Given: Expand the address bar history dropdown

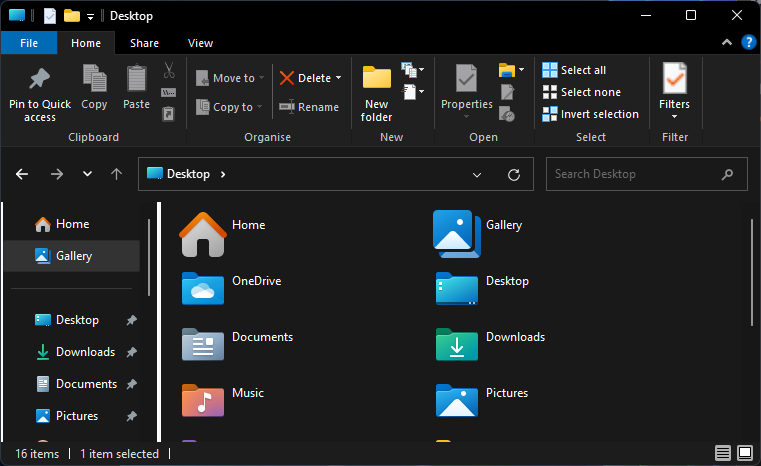Looking at the screenshot, I should 477,174.
